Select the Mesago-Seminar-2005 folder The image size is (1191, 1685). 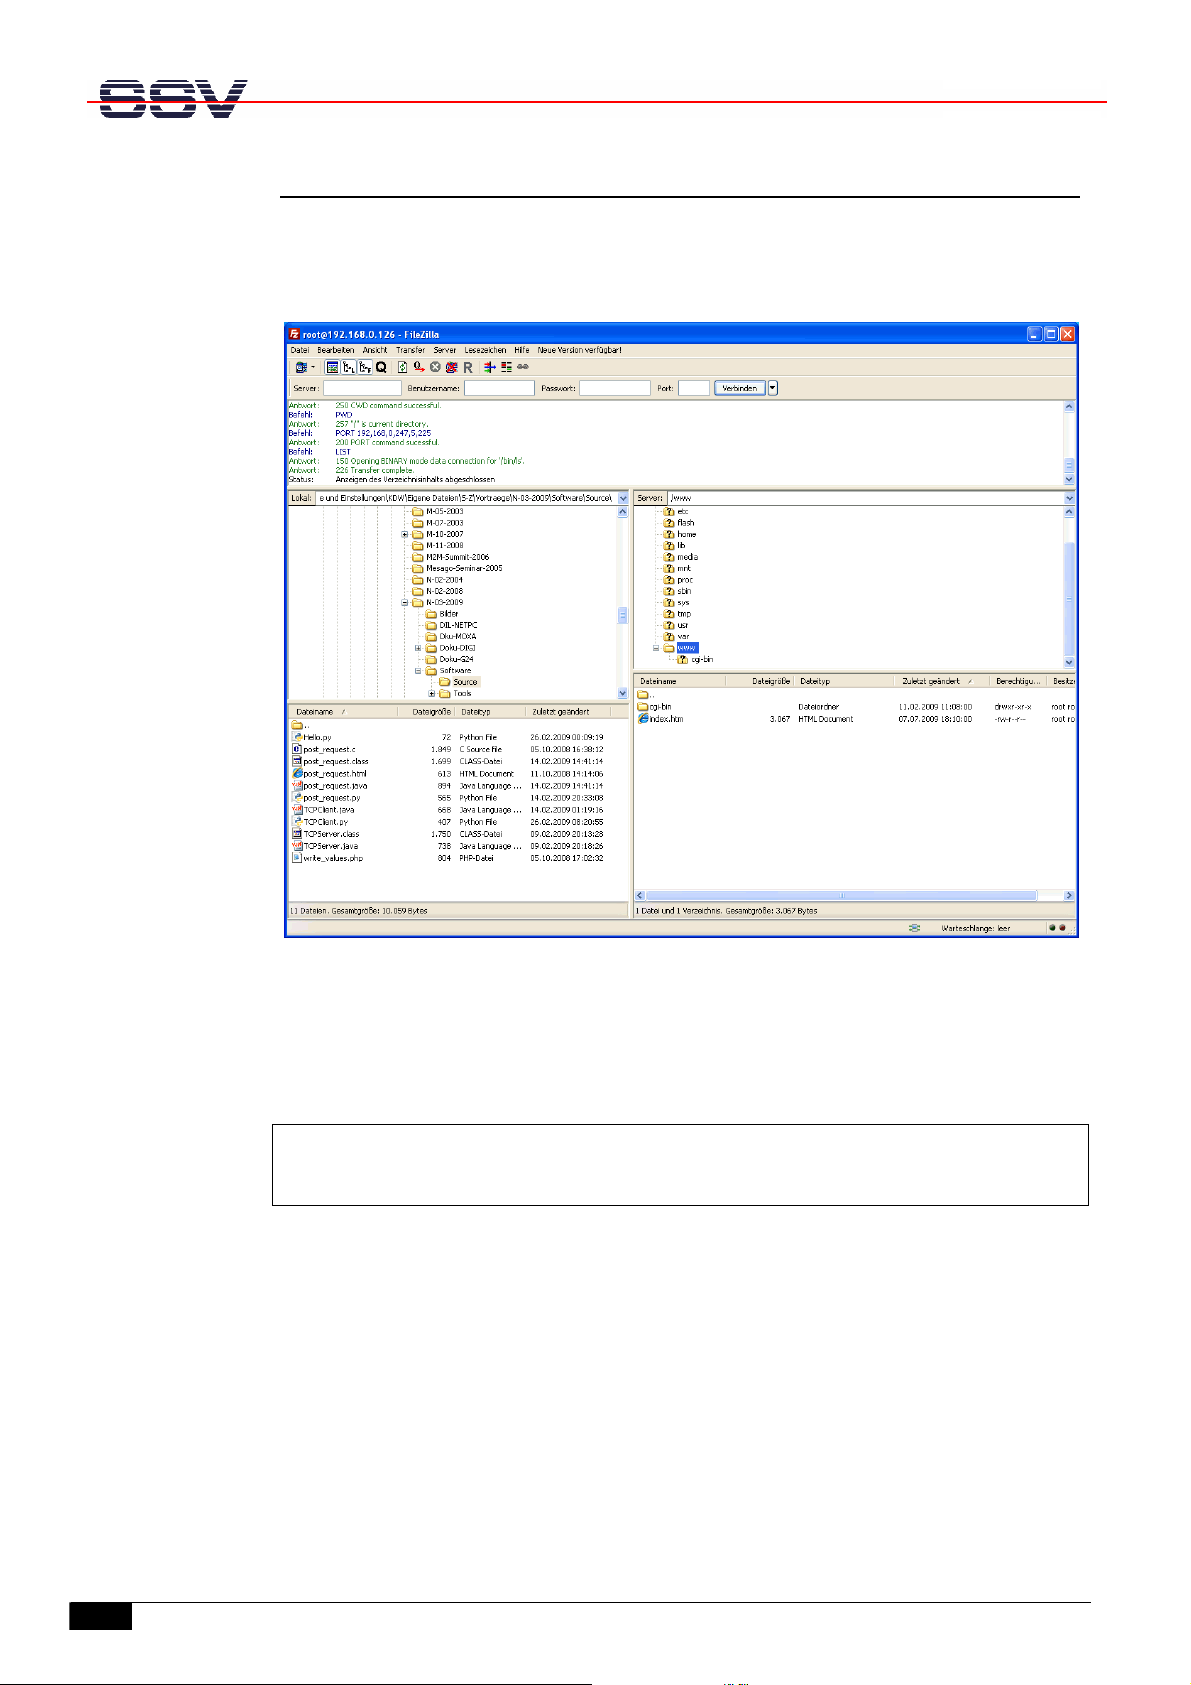coord(464,568)
